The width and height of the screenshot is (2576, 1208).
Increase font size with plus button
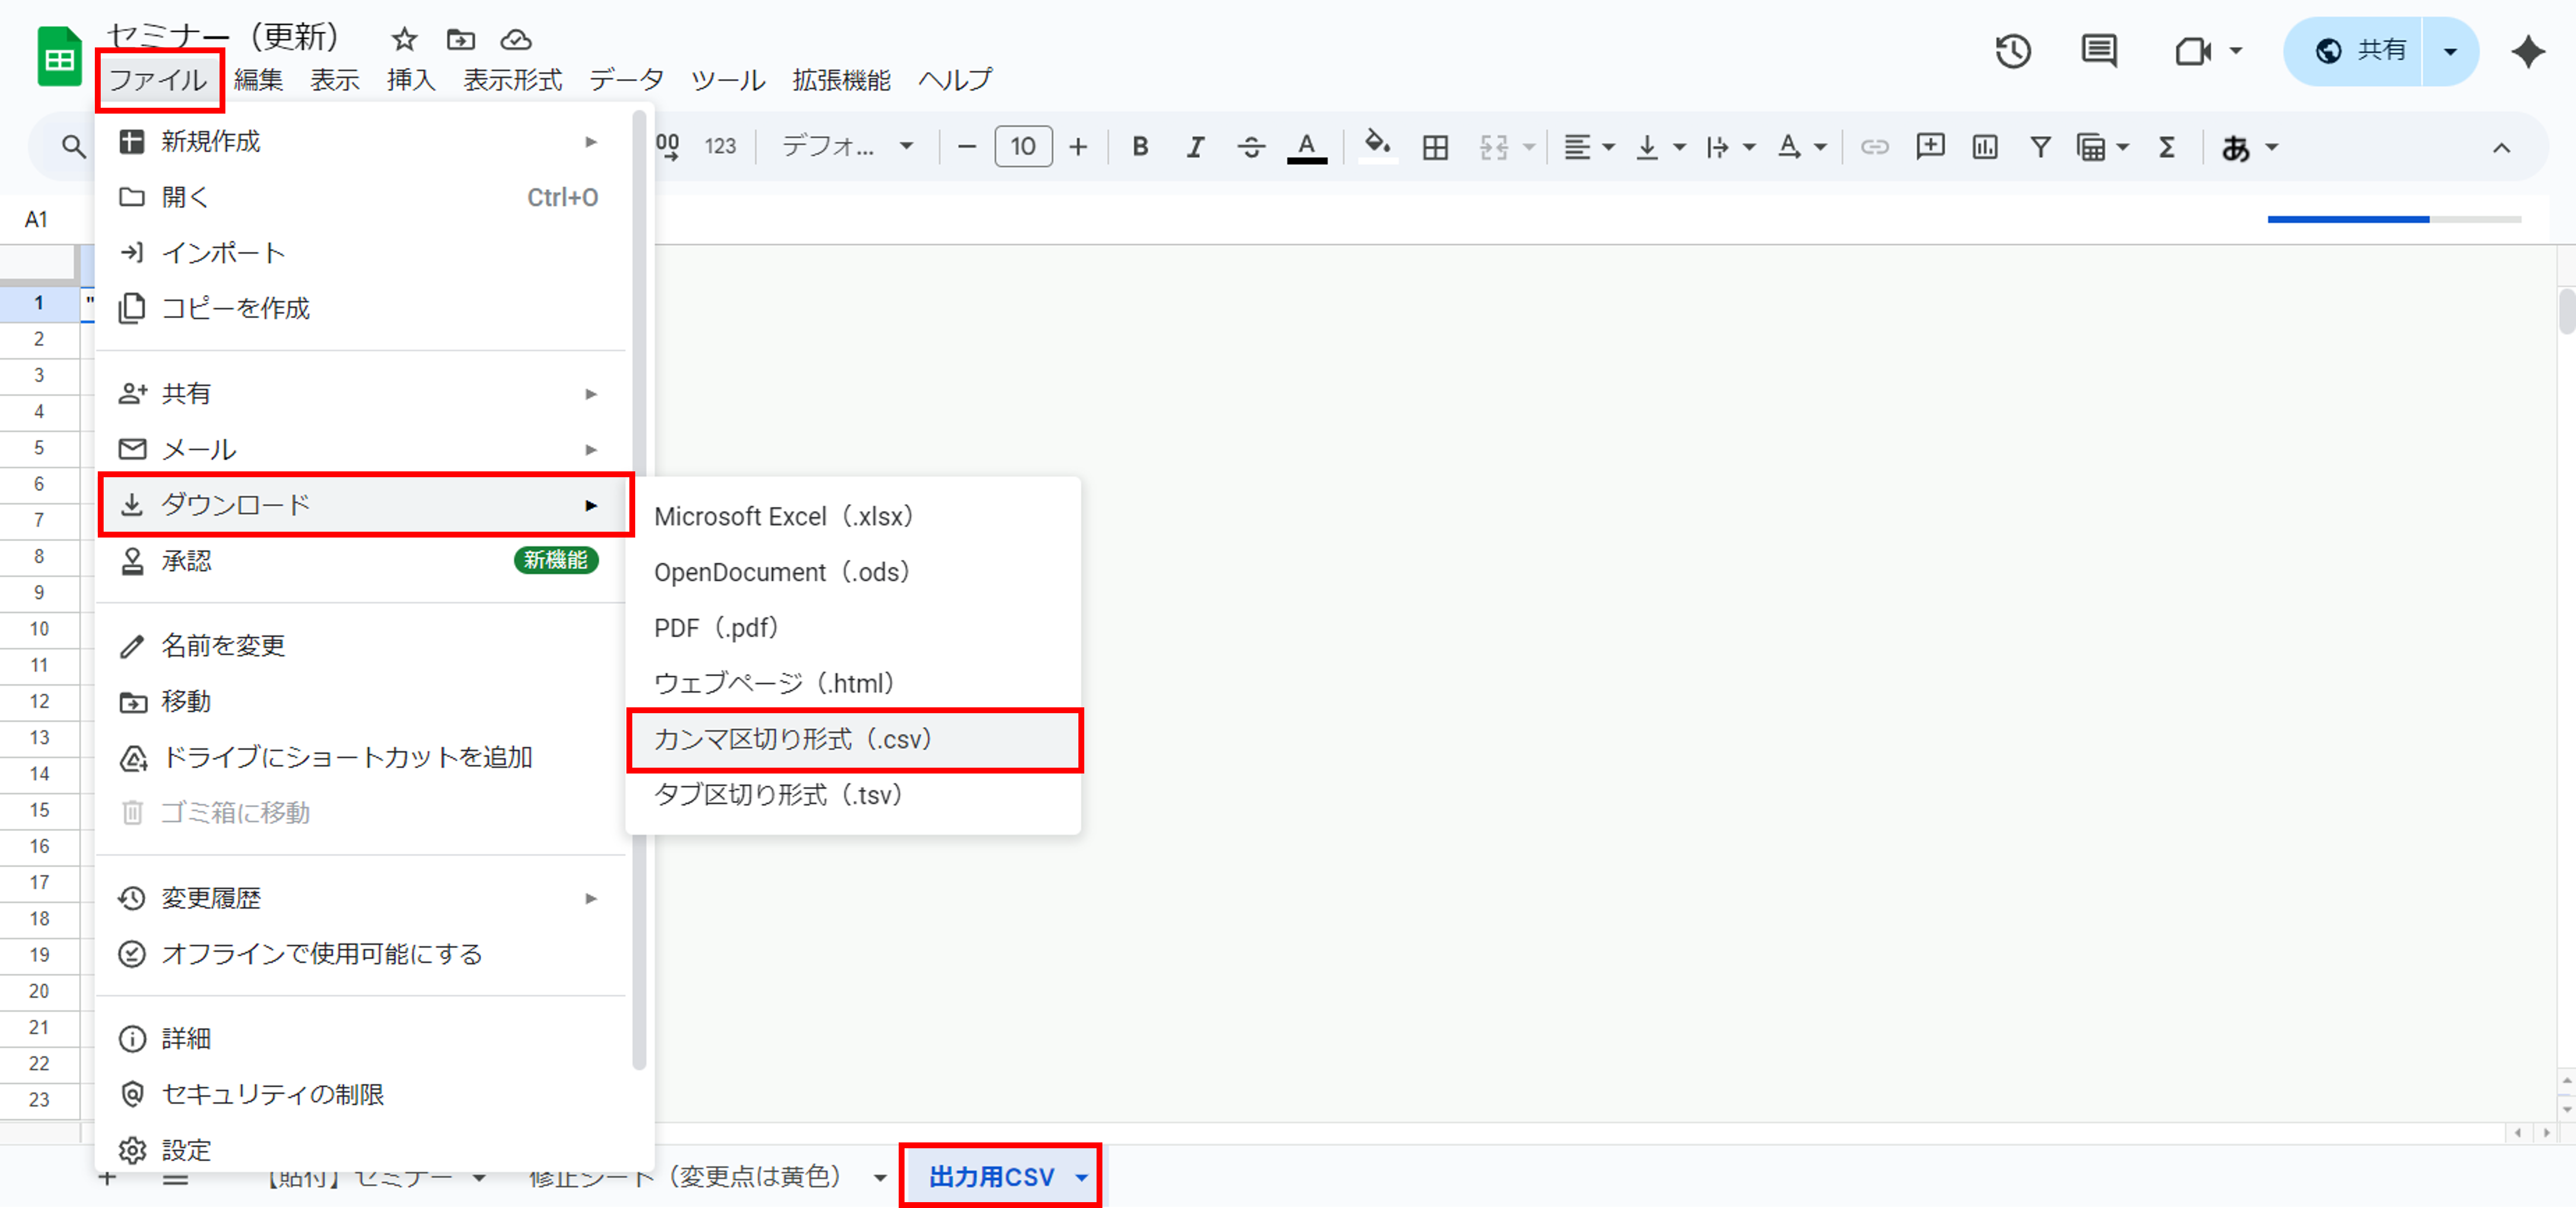click(x=1077, y=147)
